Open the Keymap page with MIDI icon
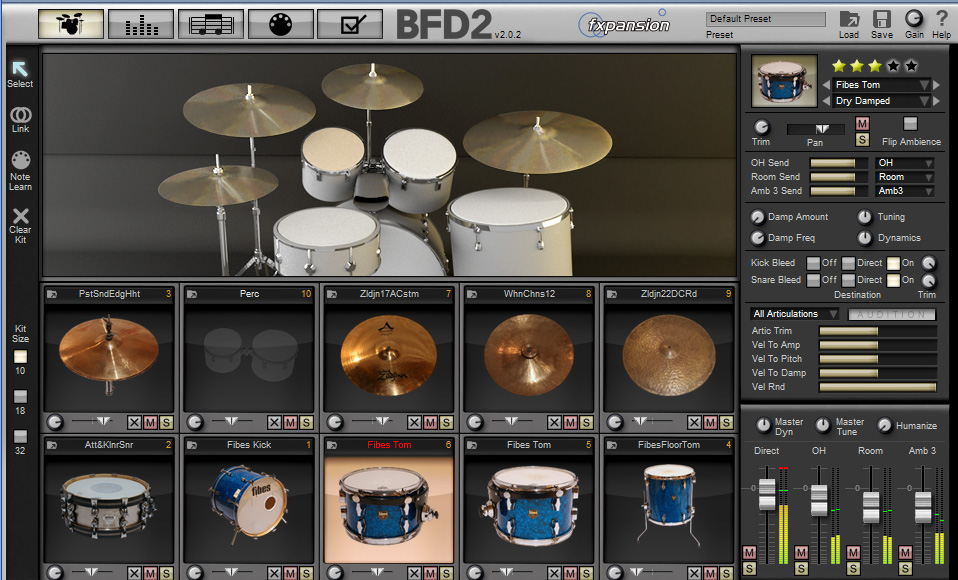958x580 pixels. click(280, 24)
